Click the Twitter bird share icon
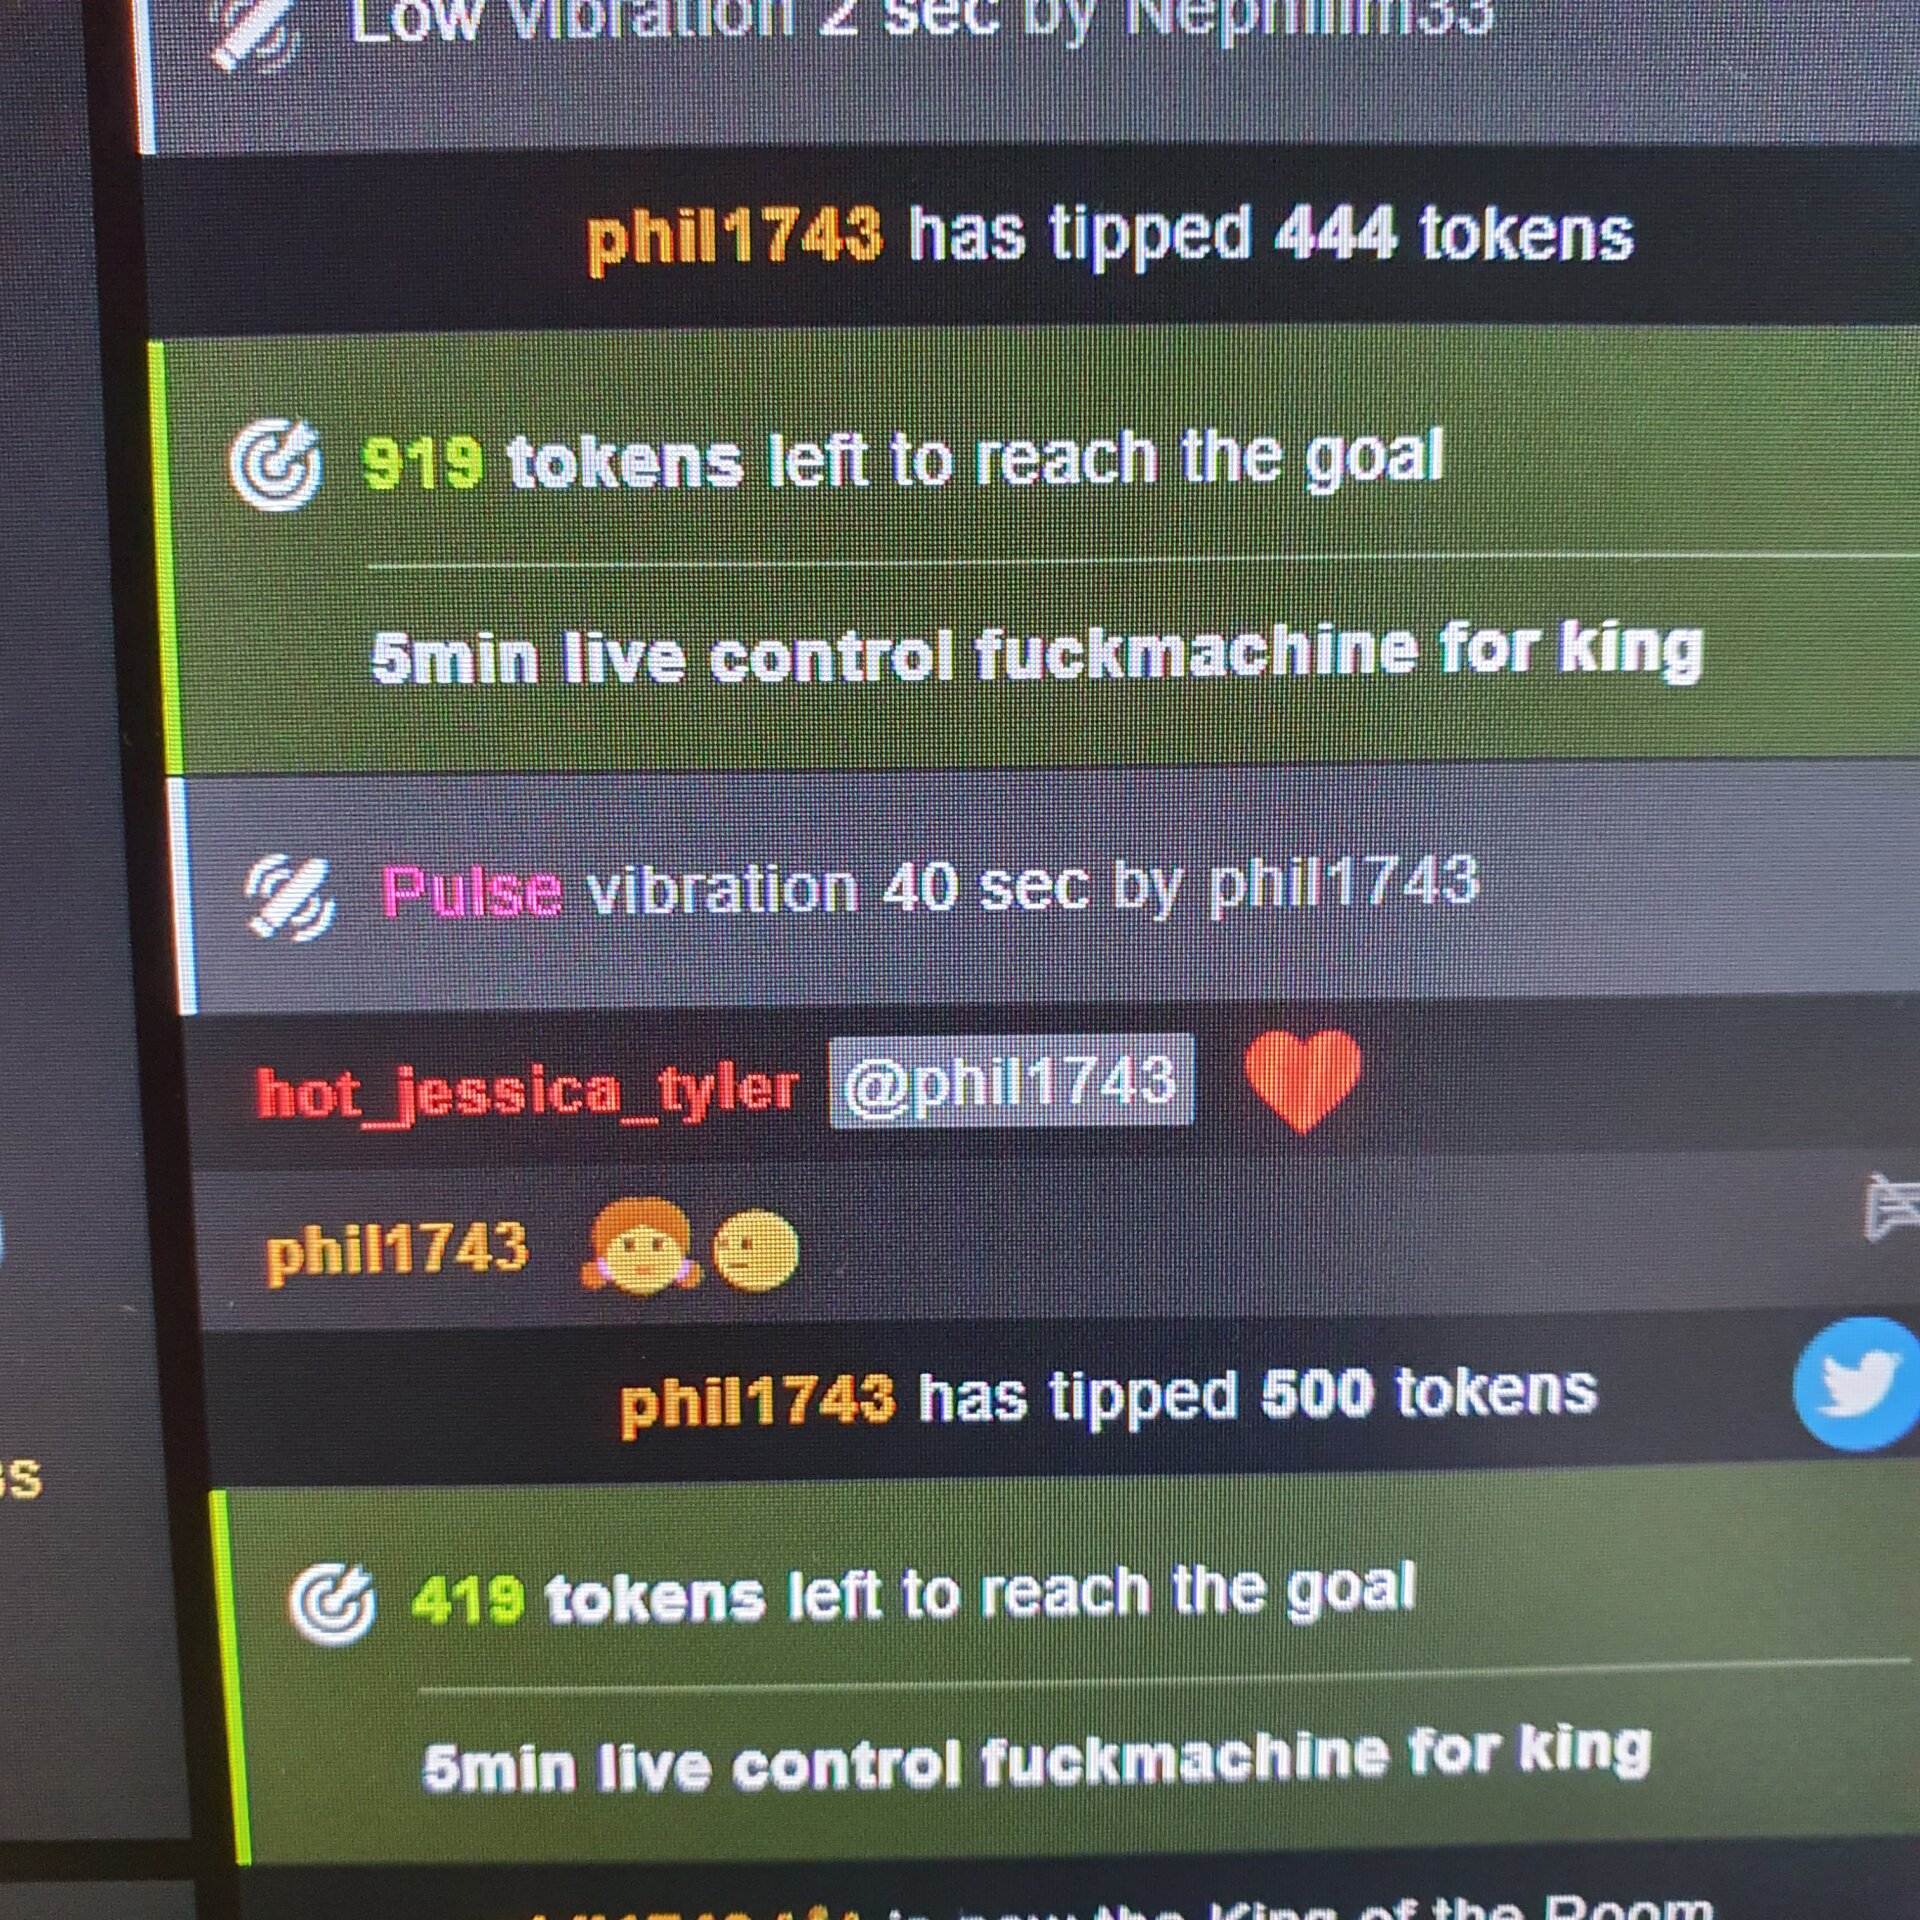 pyautogui.click(x=1858, y=1384)
